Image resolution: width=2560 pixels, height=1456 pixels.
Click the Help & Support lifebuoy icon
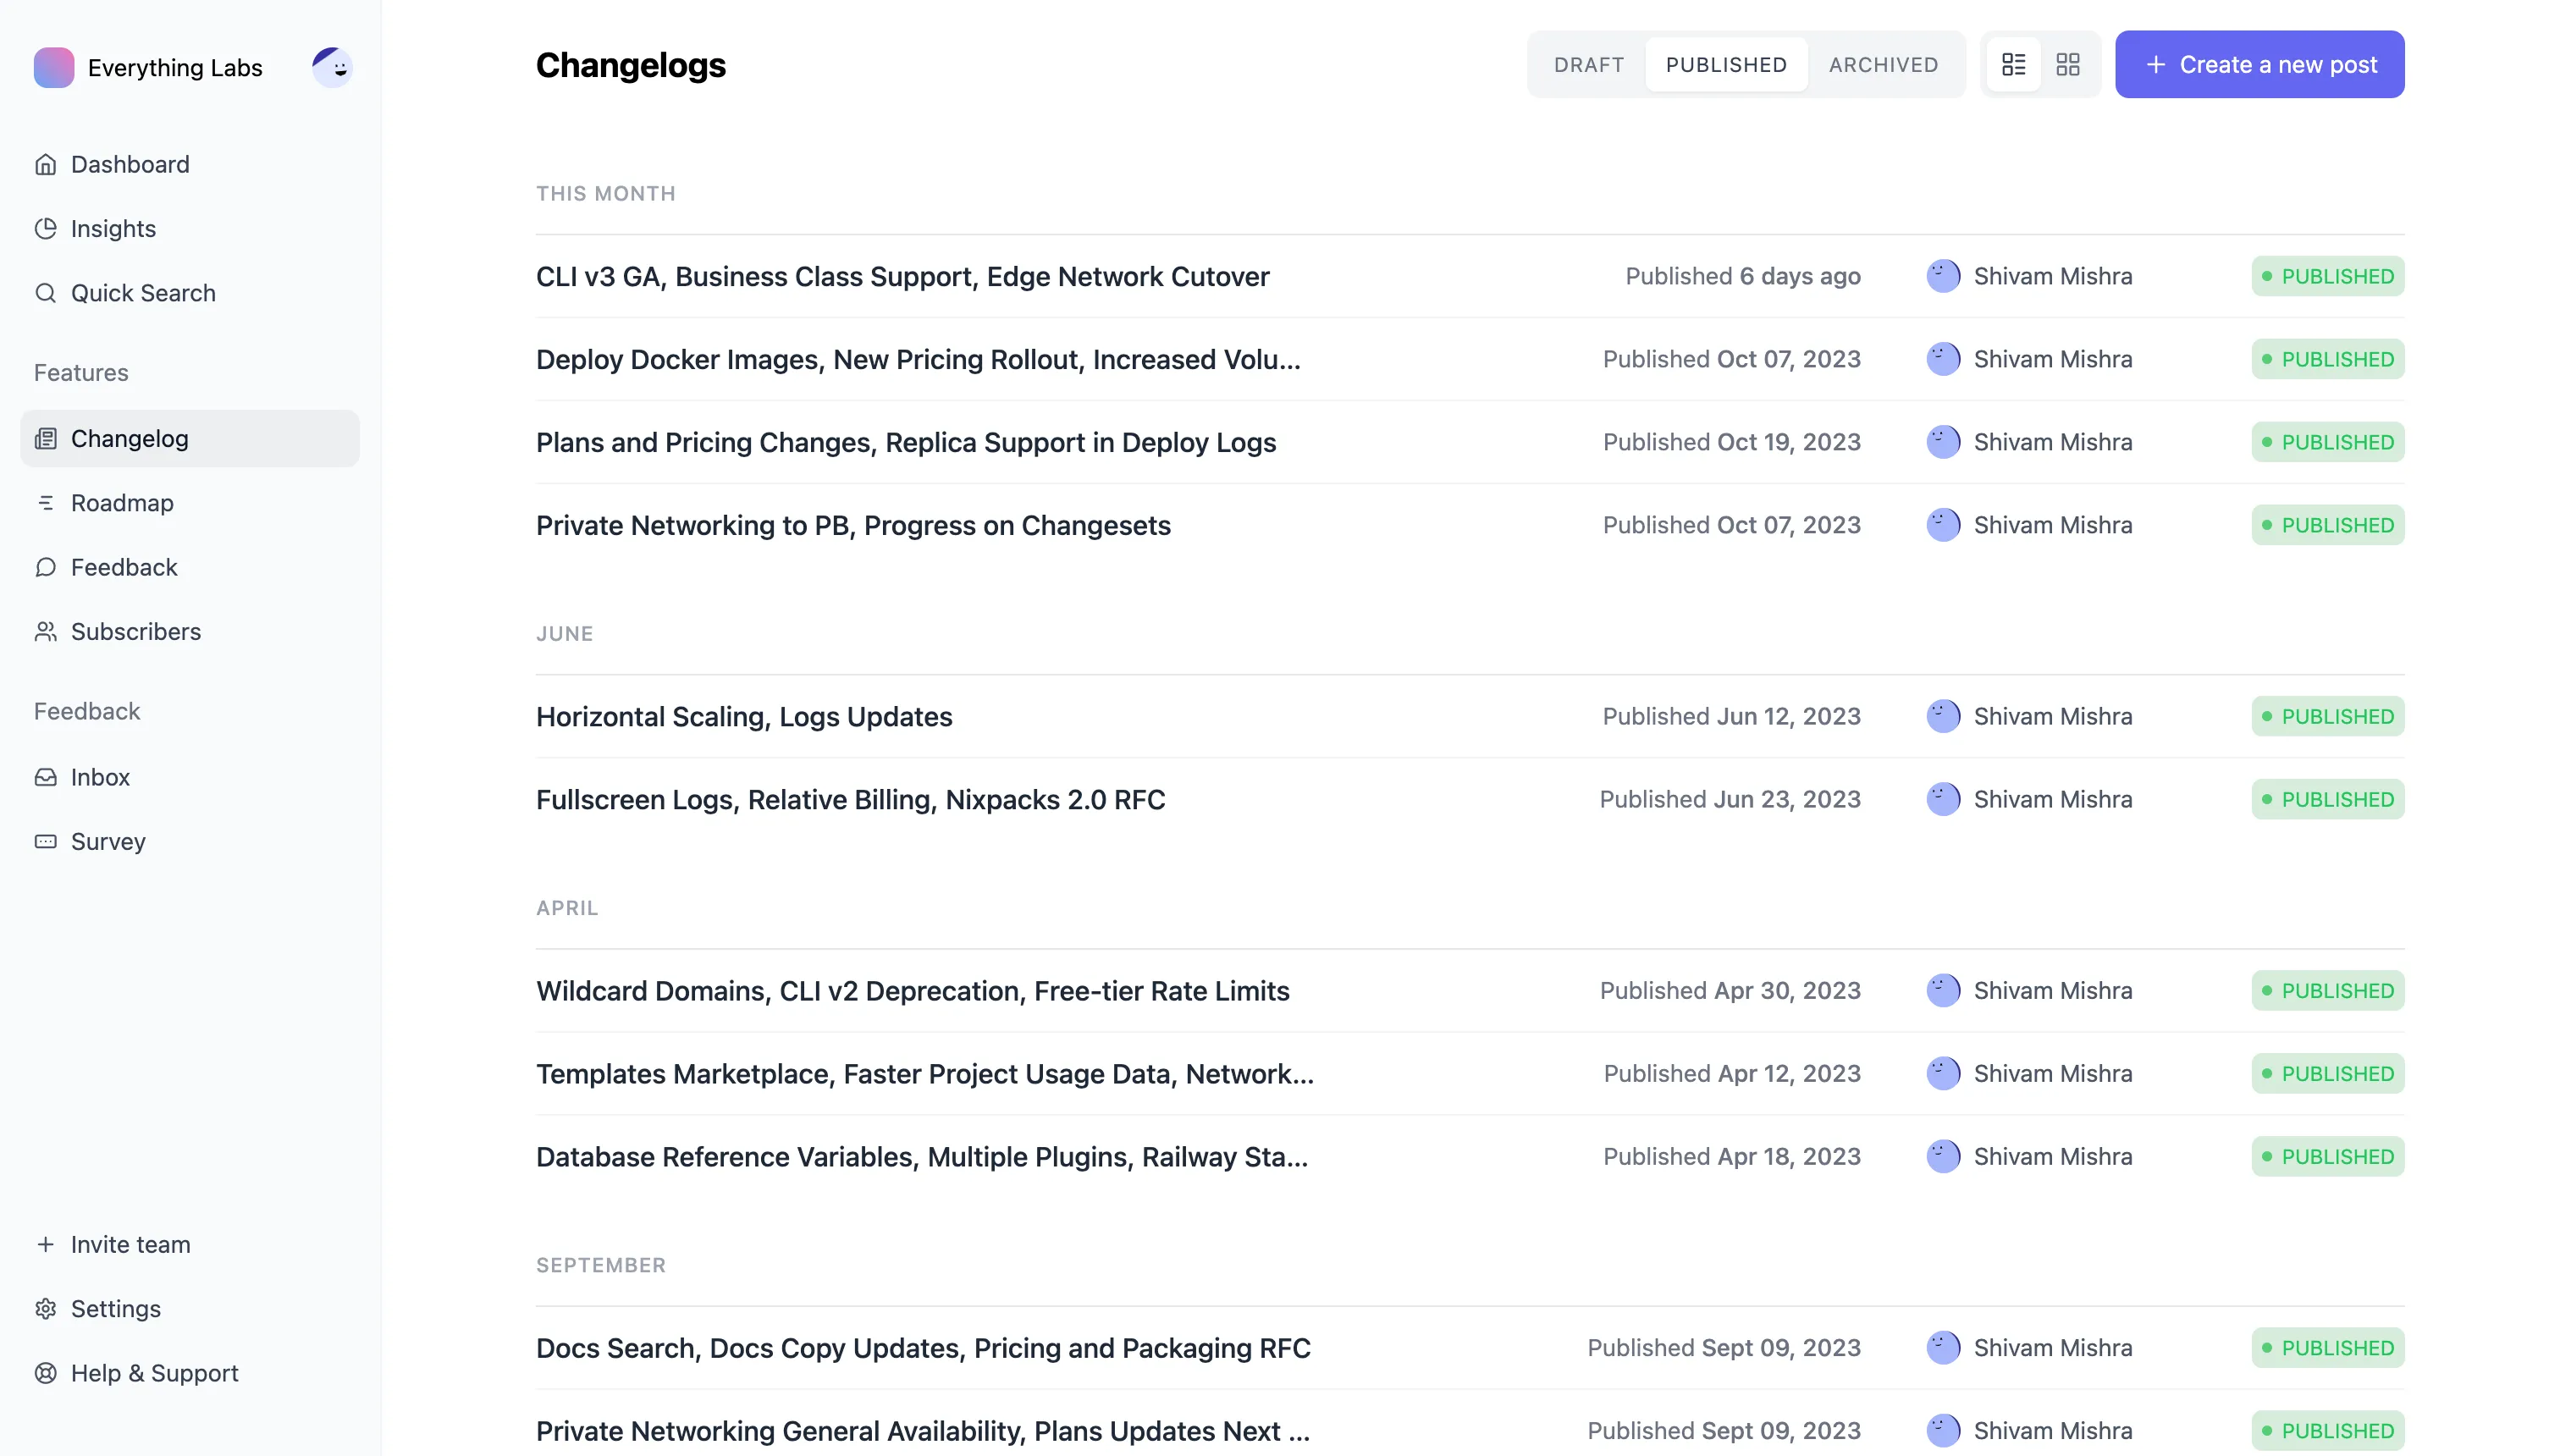click(x=45, y=1373)
